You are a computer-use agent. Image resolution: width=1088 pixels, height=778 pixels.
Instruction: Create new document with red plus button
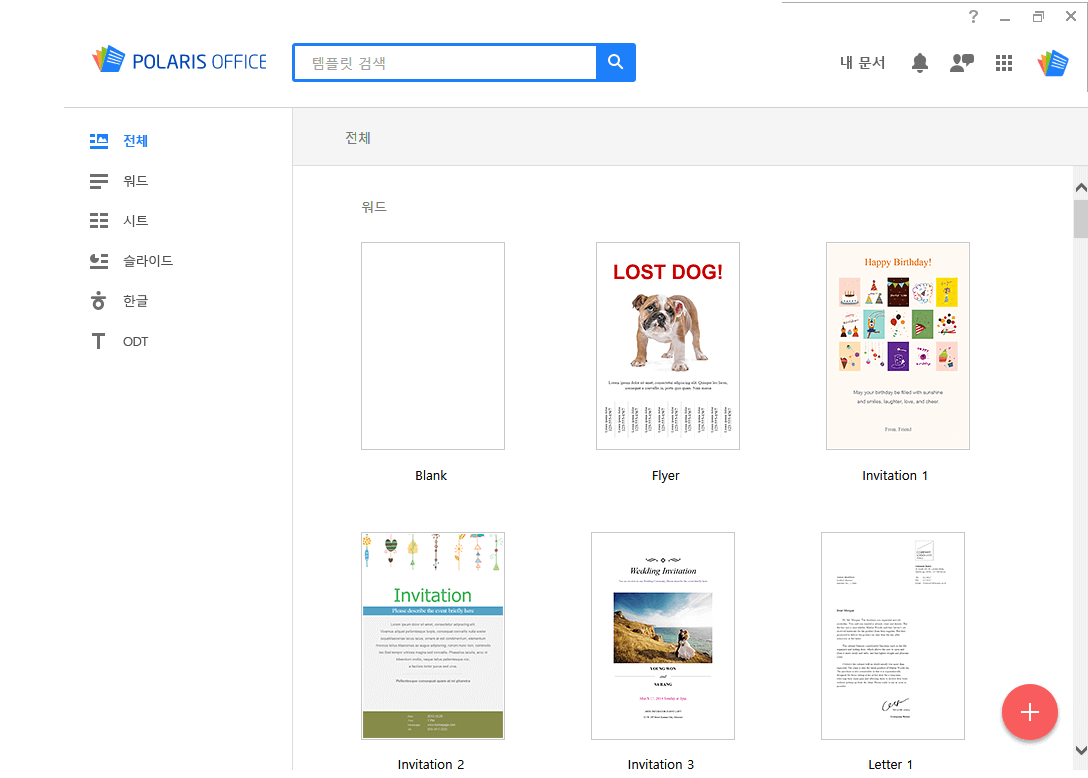(1029, 711)
